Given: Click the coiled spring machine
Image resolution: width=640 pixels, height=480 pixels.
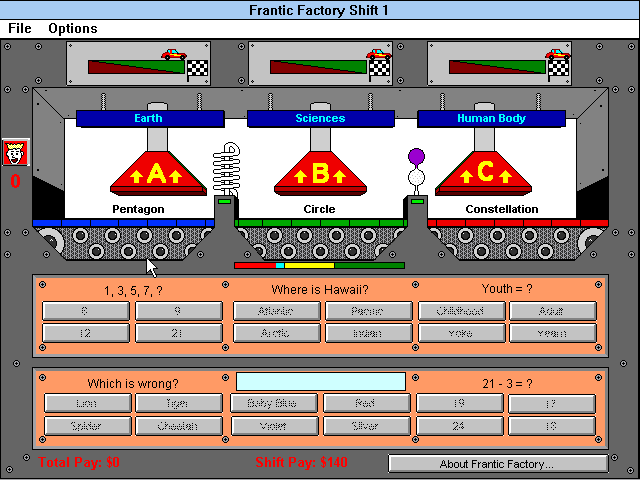Looking at the screenshot, I should tap(227, 169).
